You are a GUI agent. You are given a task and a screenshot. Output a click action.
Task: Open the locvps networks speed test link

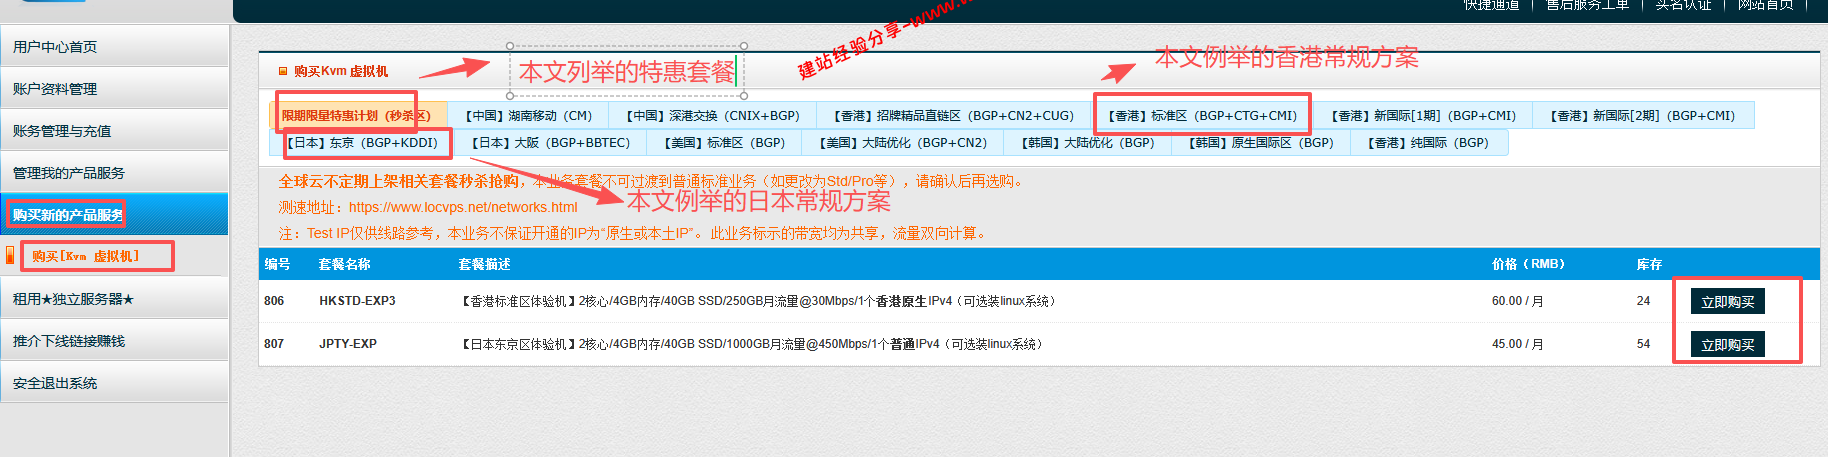tap(463, 207)
